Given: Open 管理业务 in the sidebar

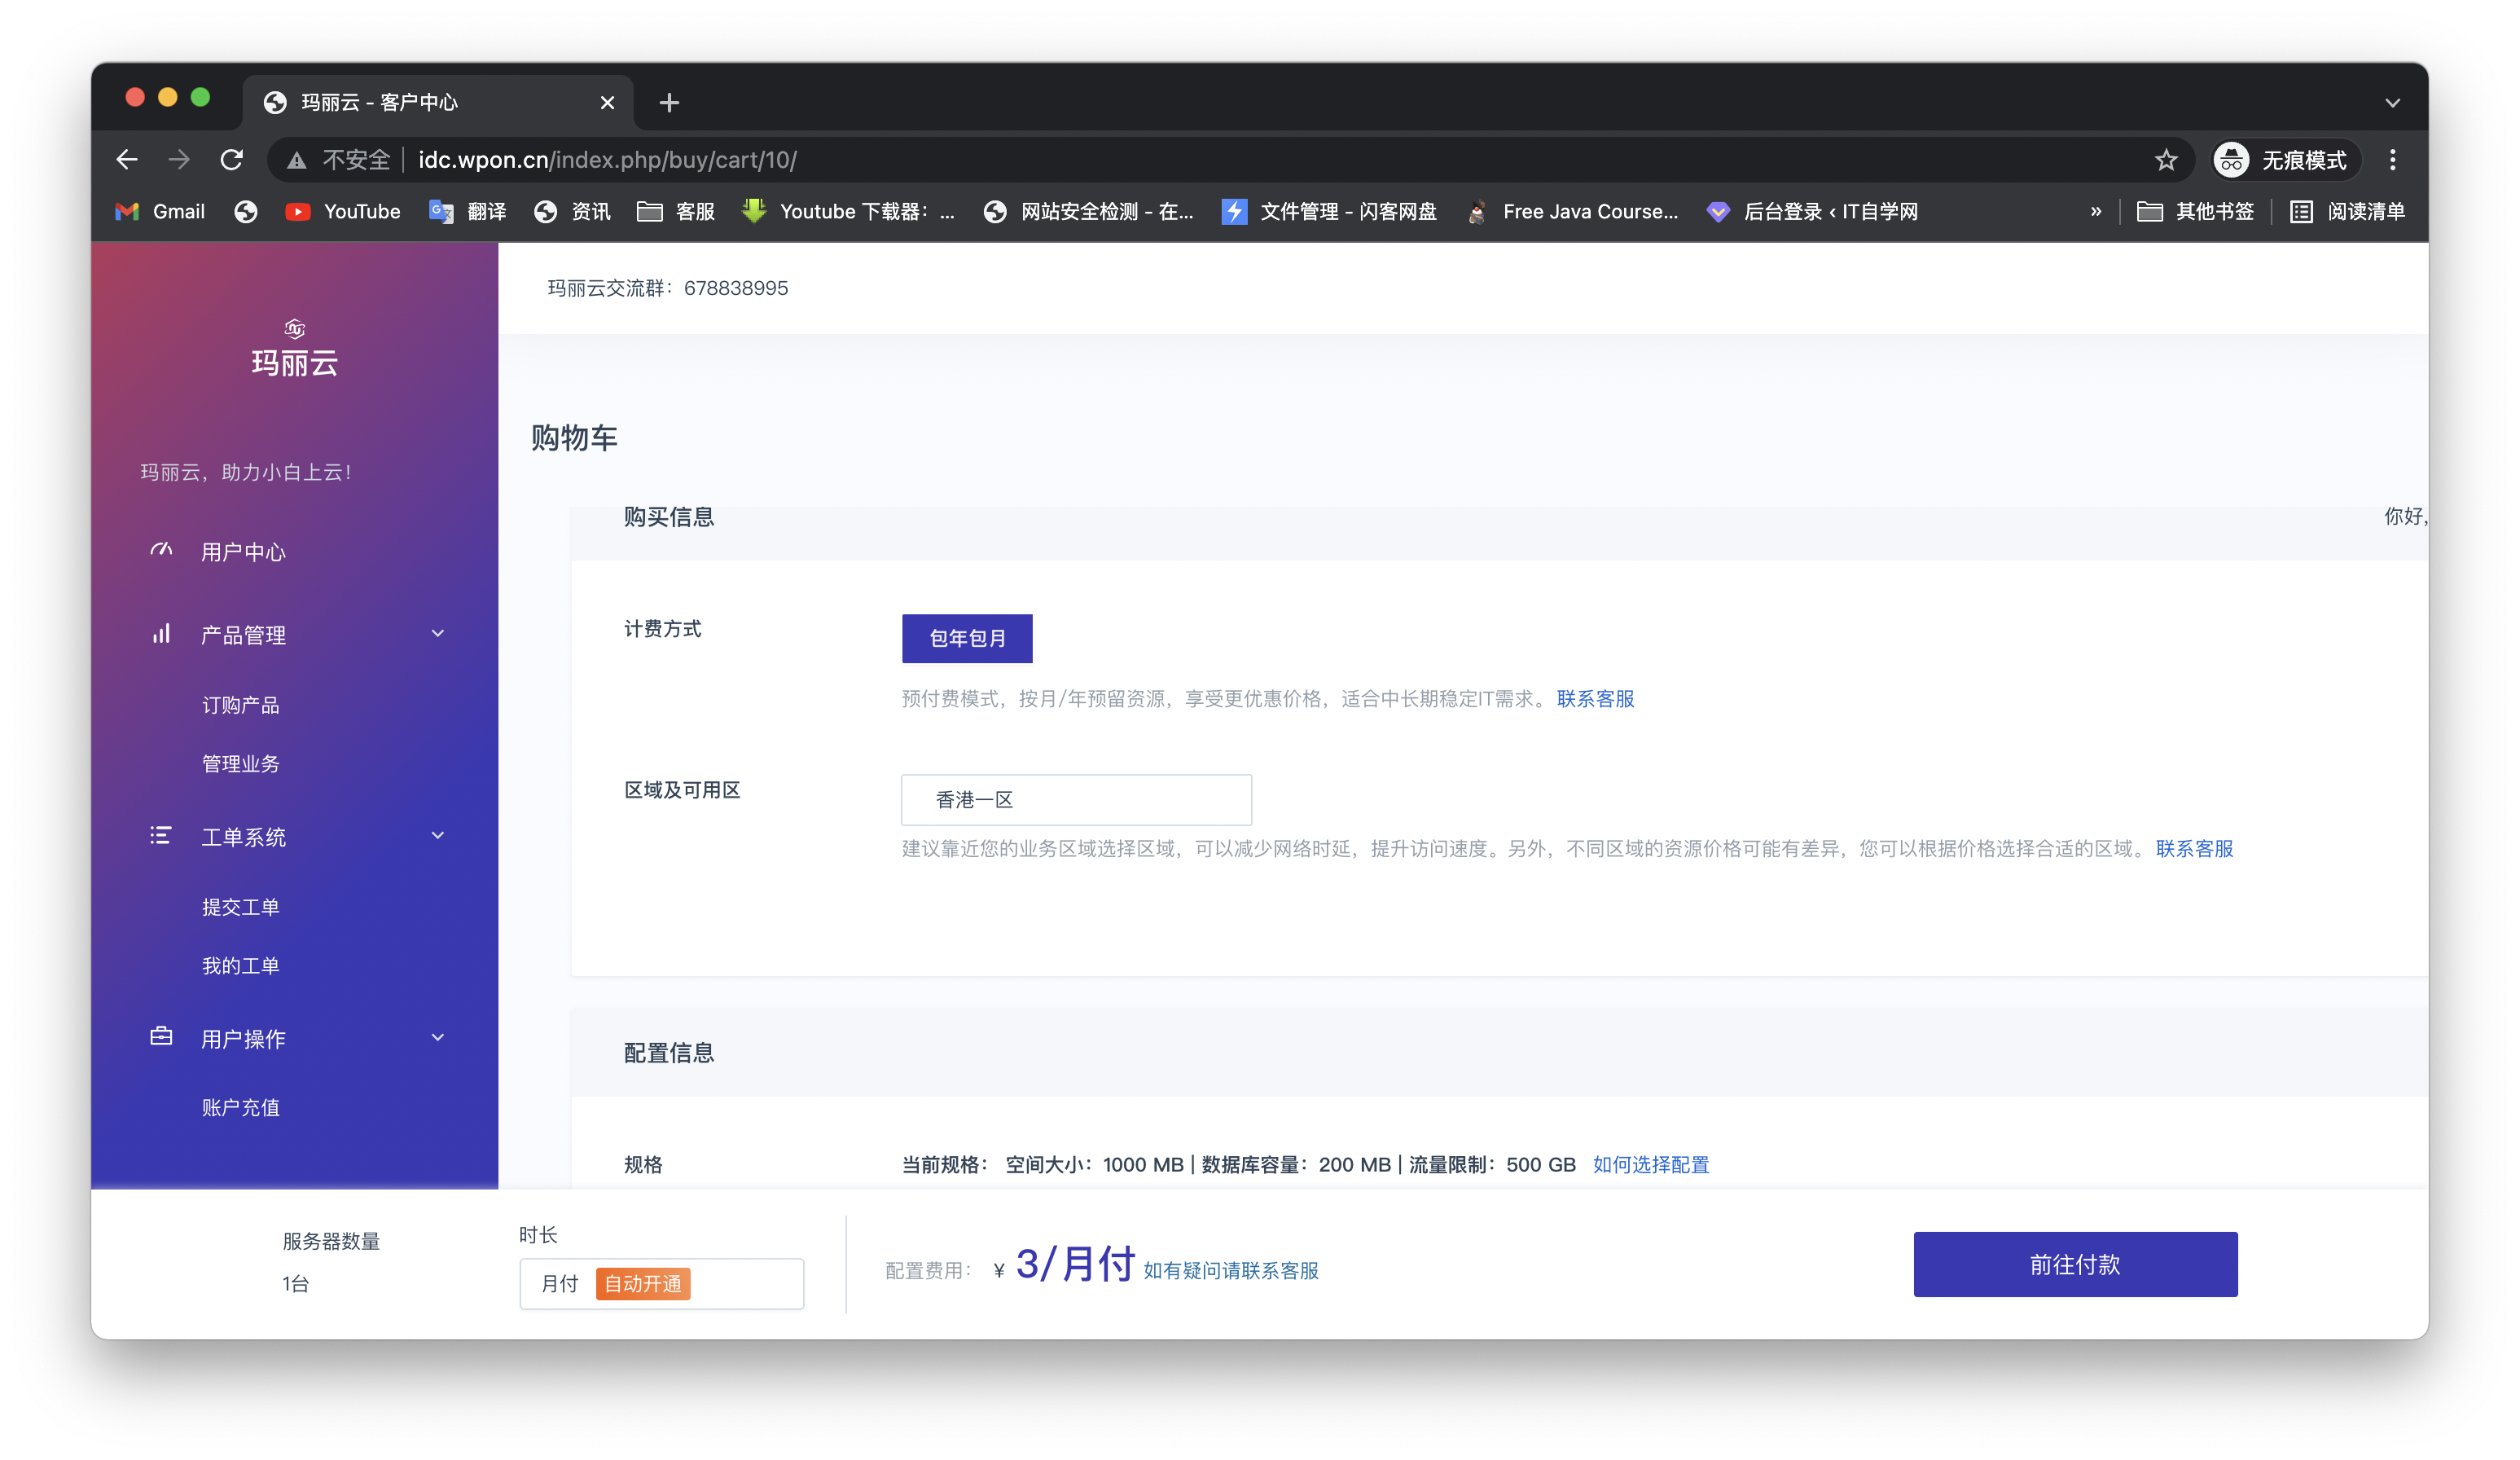Looking at the screenshot, I should (x=241, y=764).
